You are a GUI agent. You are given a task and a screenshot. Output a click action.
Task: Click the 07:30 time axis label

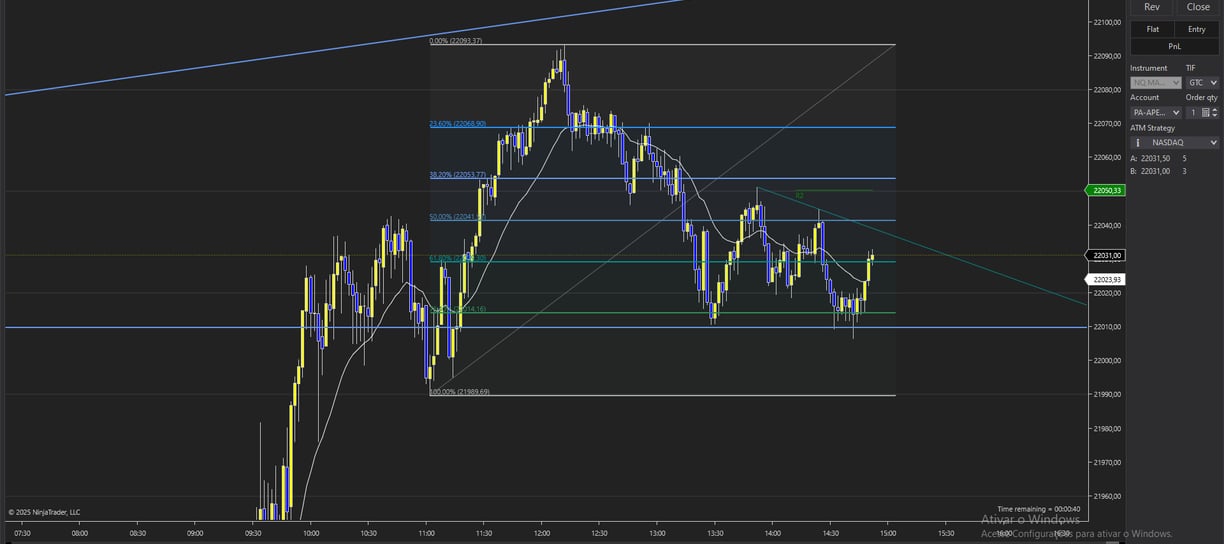click(x=22, y=533)
